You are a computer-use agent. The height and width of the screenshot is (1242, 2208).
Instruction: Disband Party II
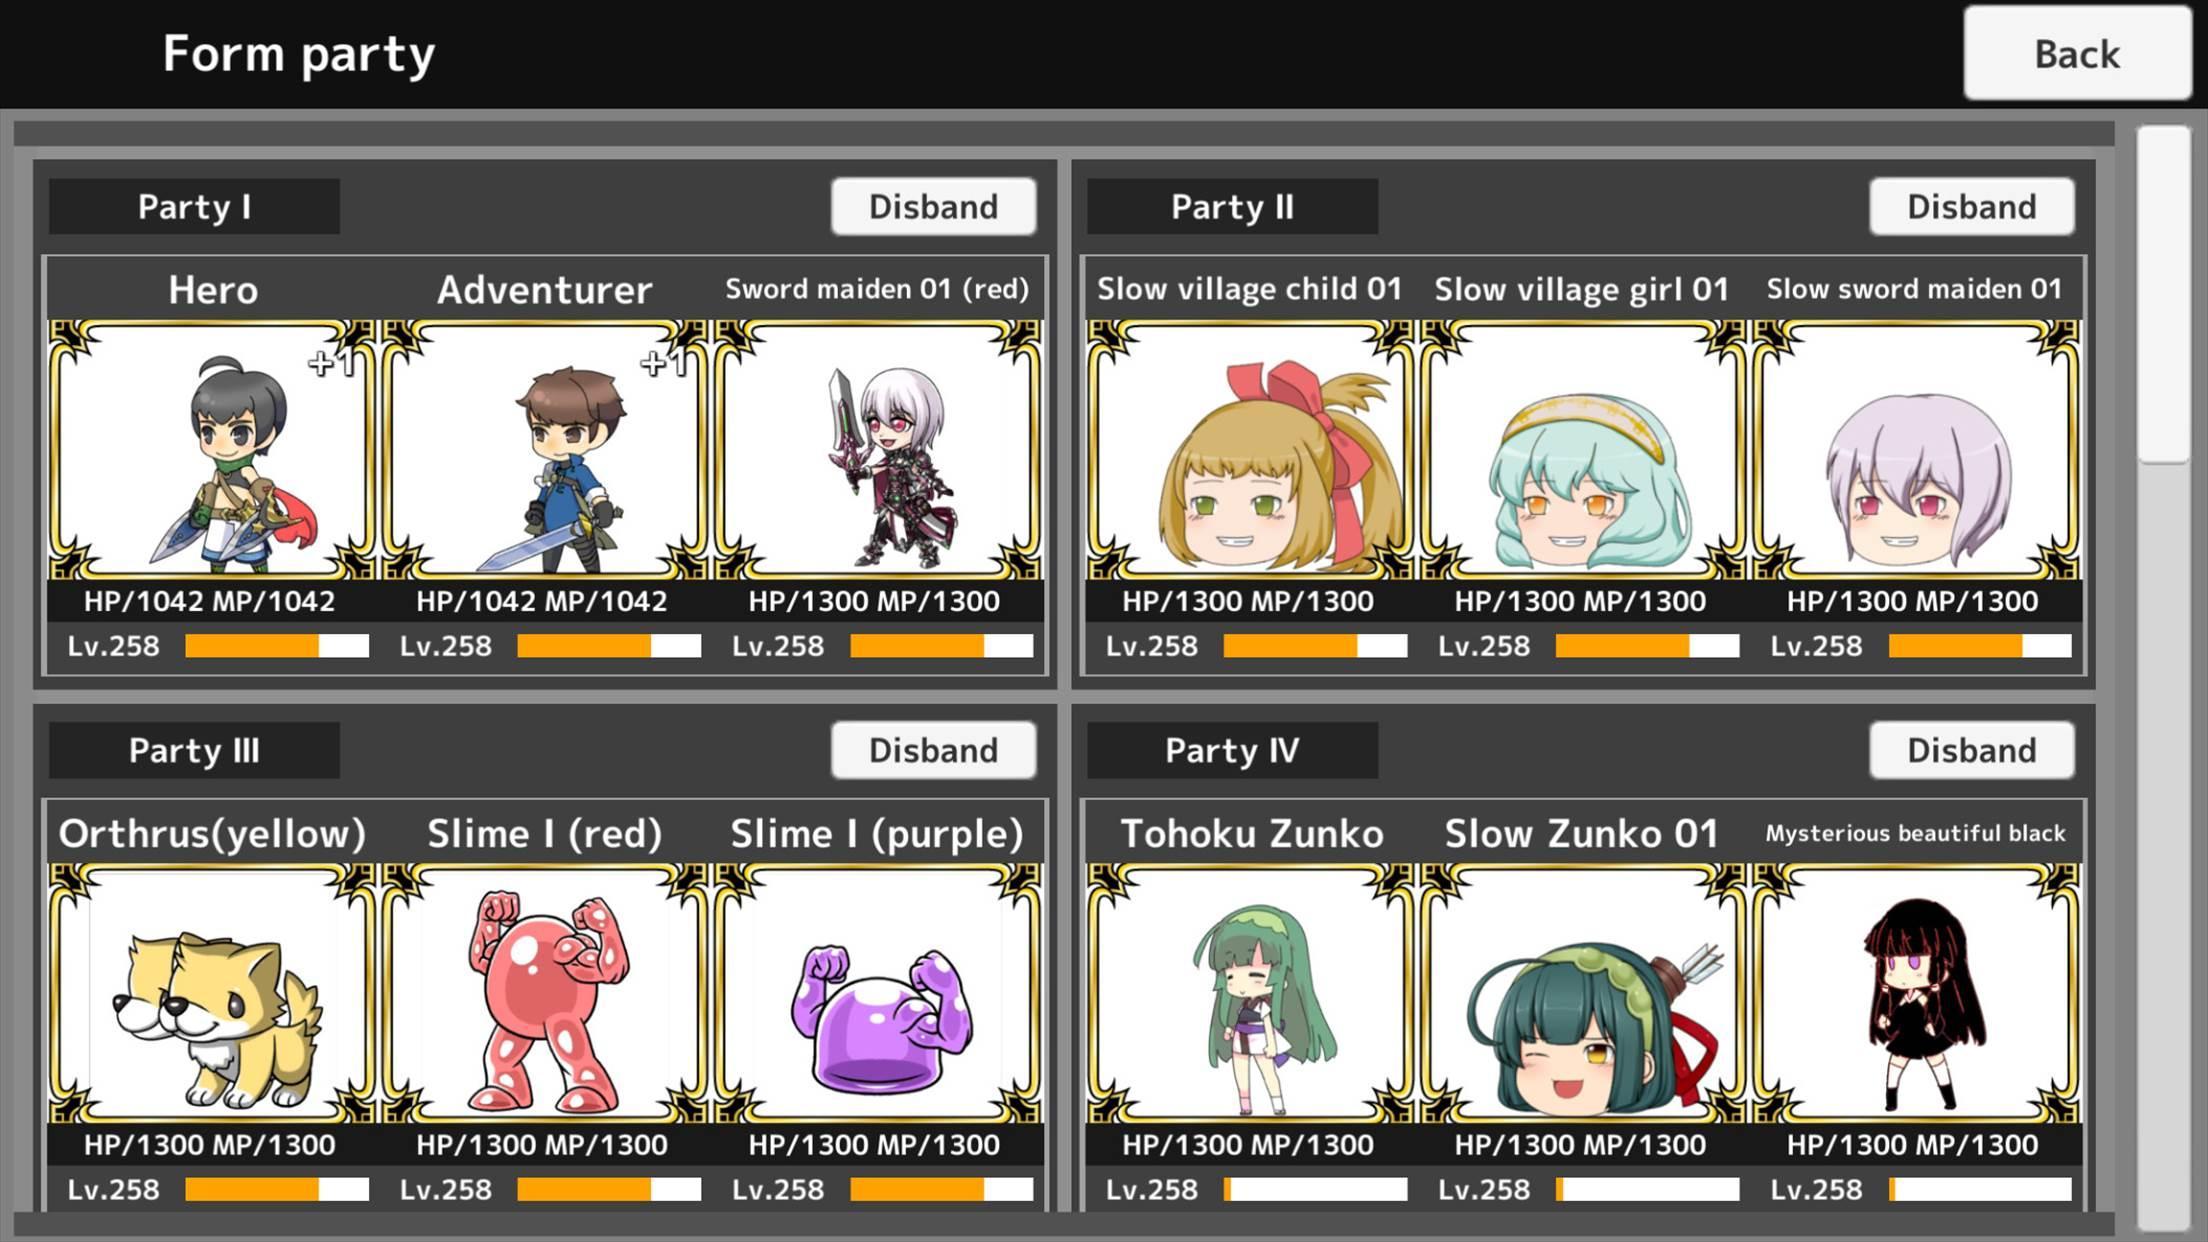[1971, 207]
